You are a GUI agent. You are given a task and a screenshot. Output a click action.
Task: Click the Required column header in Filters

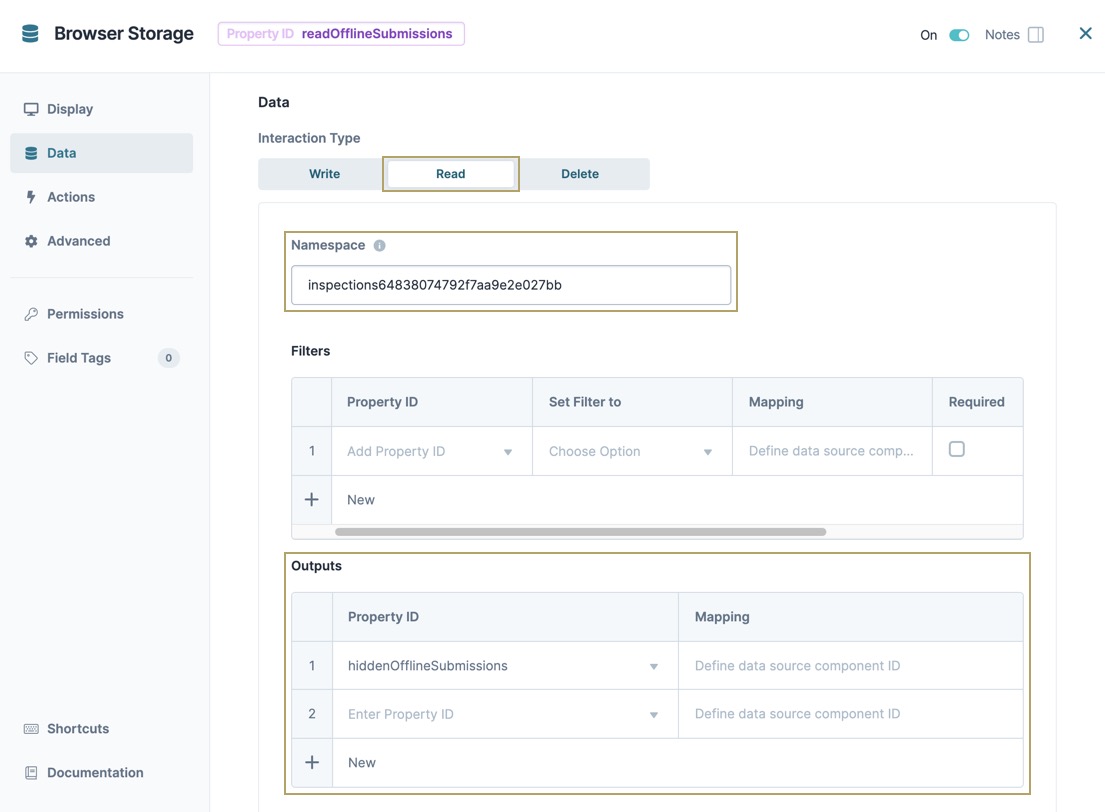976,402
